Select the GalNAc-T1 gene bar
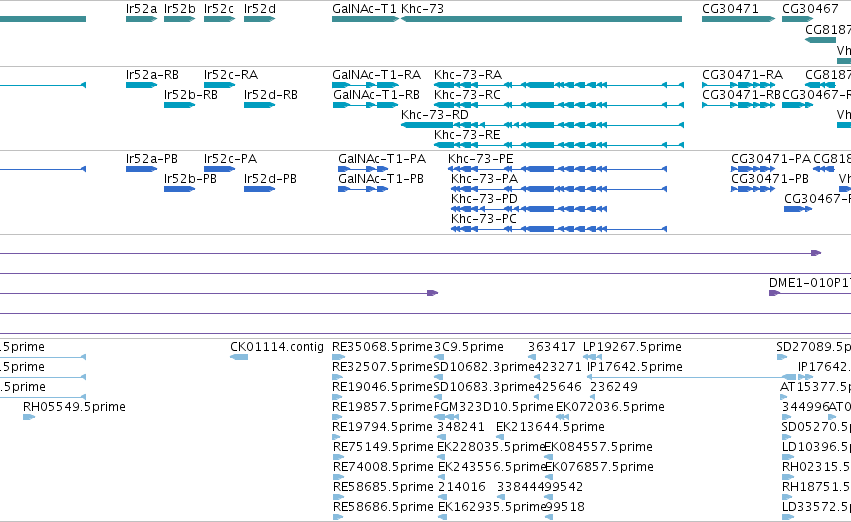The height and width of the screenshot is (522, 851). coord(365,19)
